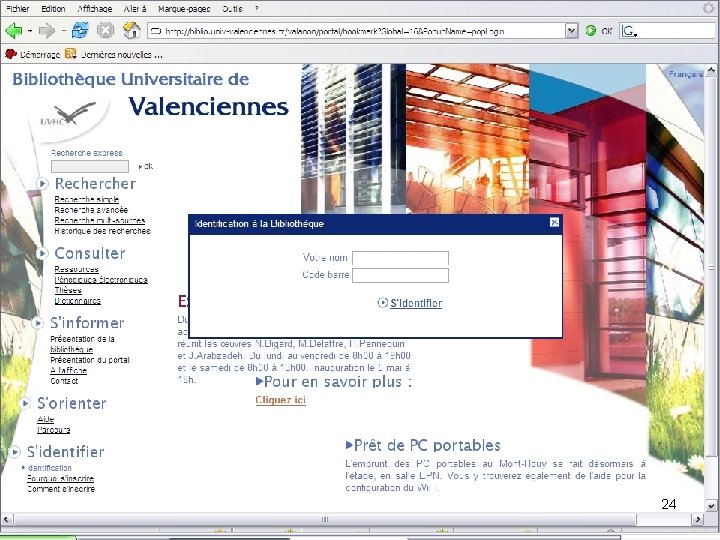
Task: Open the Aller à menu
Action: (135, 8)
